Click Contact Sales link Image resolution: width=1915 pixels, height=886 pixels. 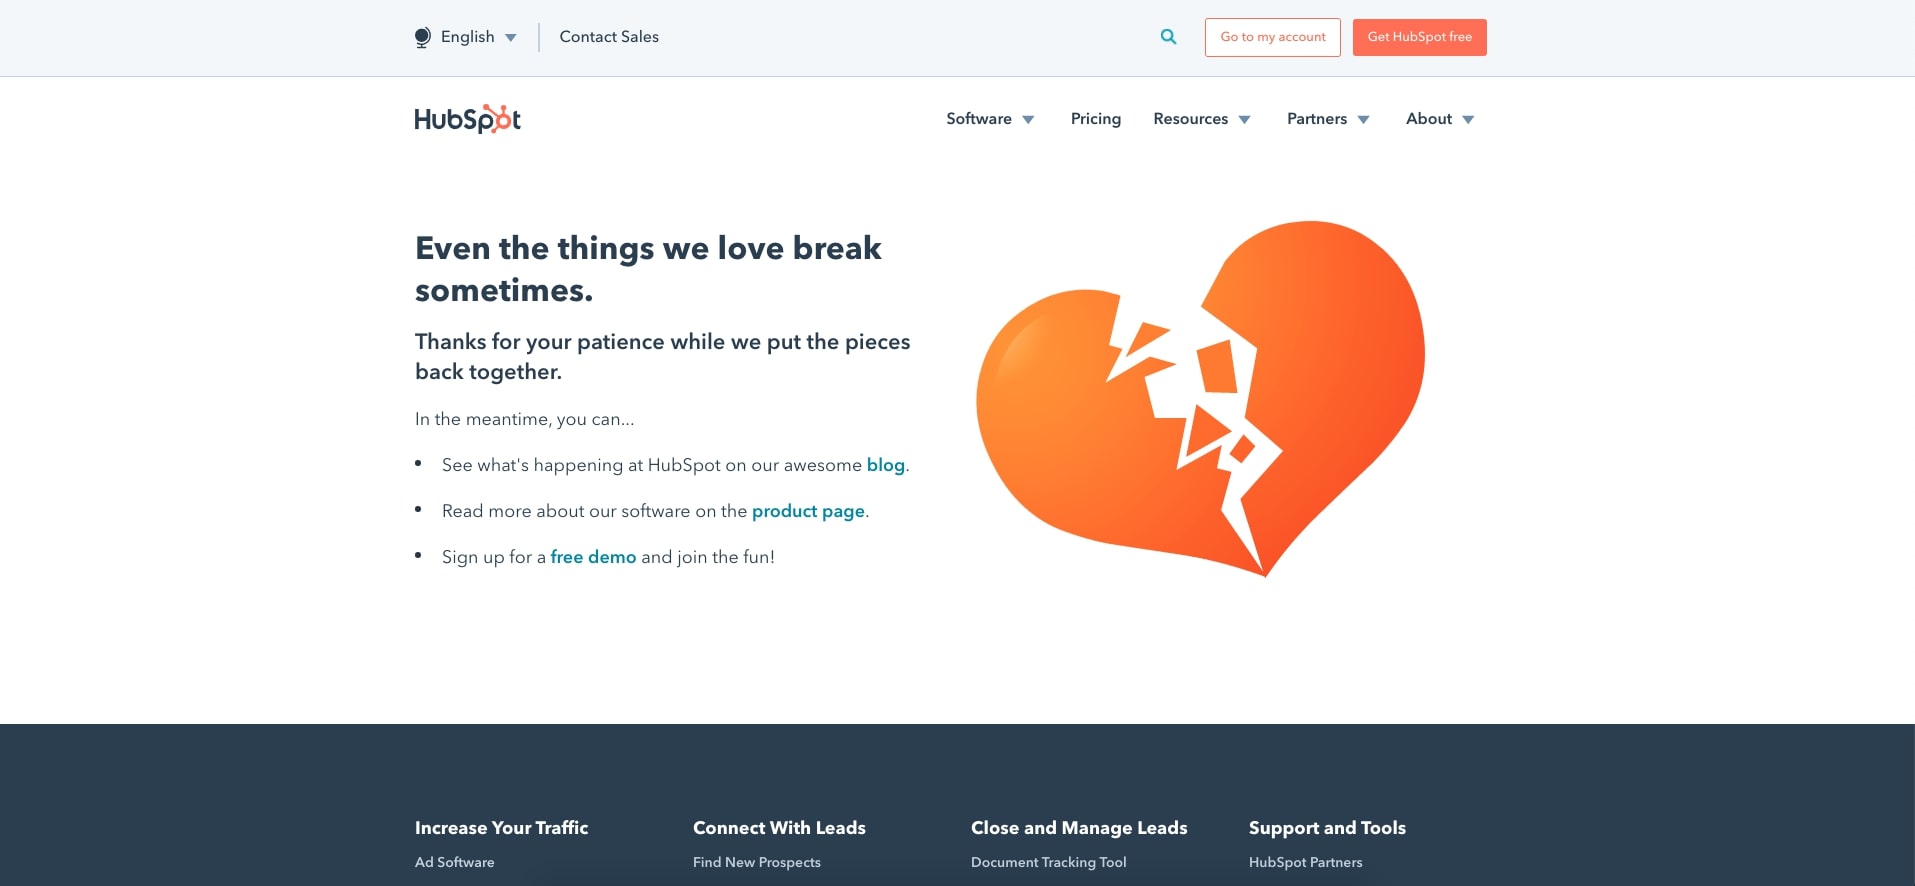click(x=609, y=37)
